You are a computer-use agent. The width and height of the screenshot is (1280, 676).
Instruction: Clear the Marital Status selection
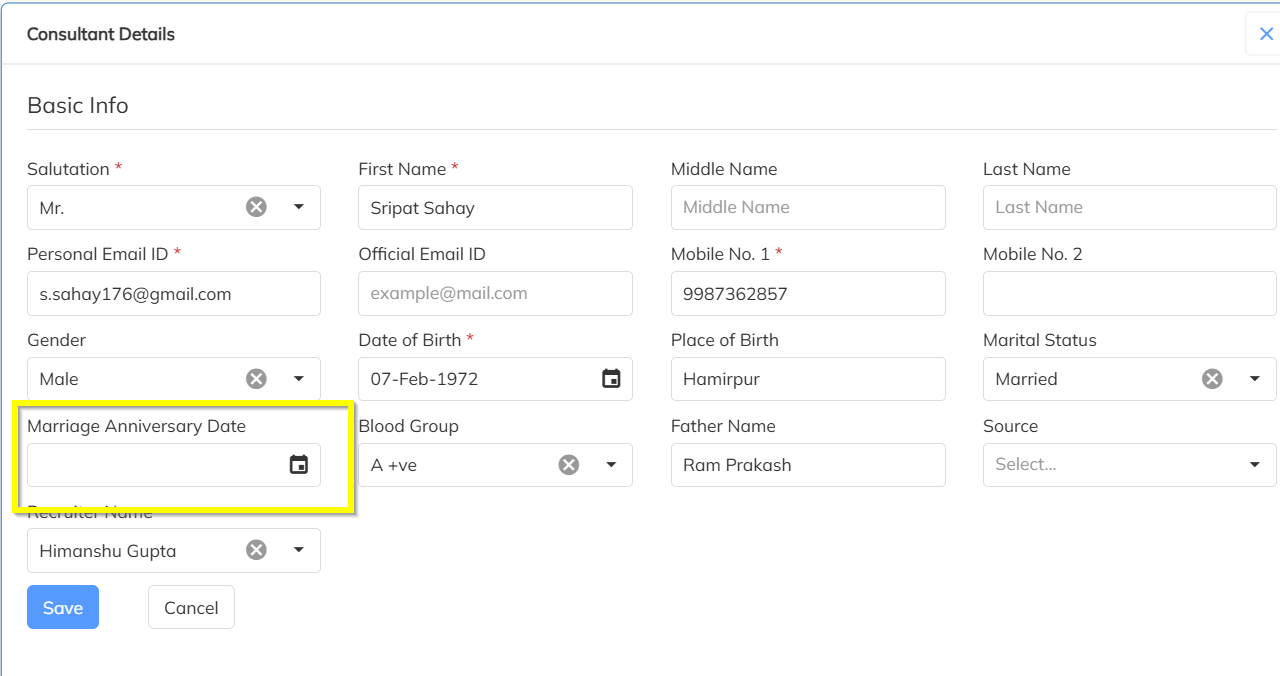[1212, 379]
